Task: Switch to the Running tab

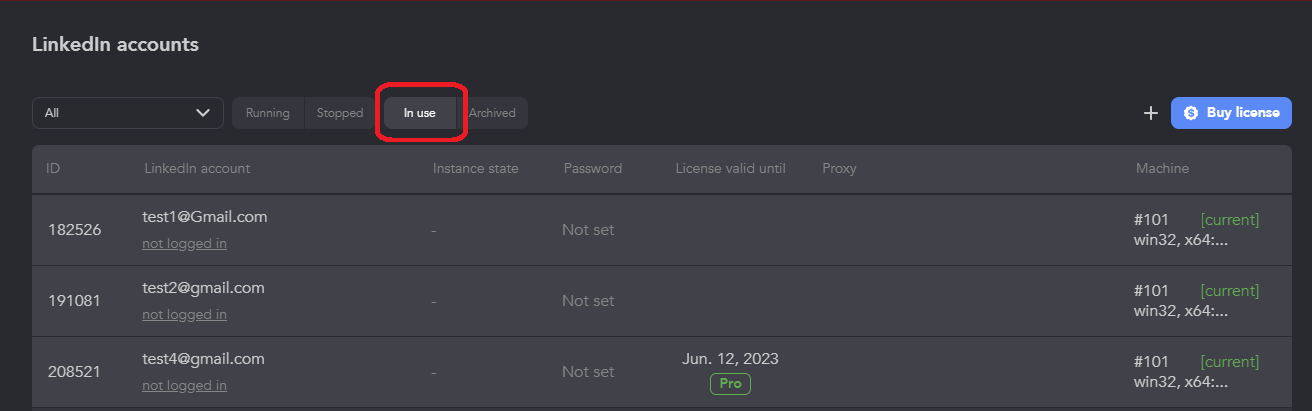Action: [x=267, y=113]
